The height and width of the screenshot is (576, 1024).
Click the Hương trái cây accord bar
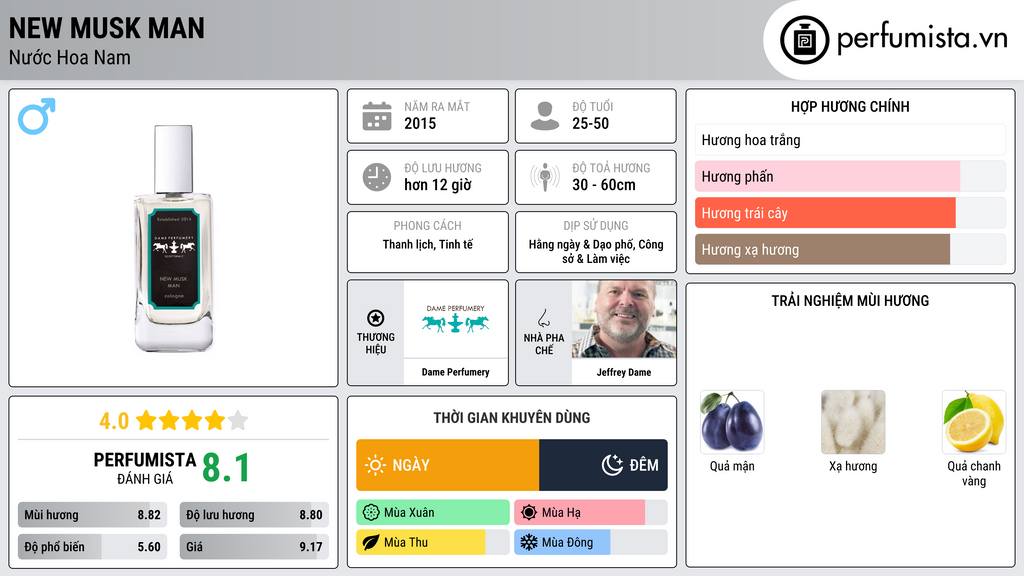pos(850,213)
